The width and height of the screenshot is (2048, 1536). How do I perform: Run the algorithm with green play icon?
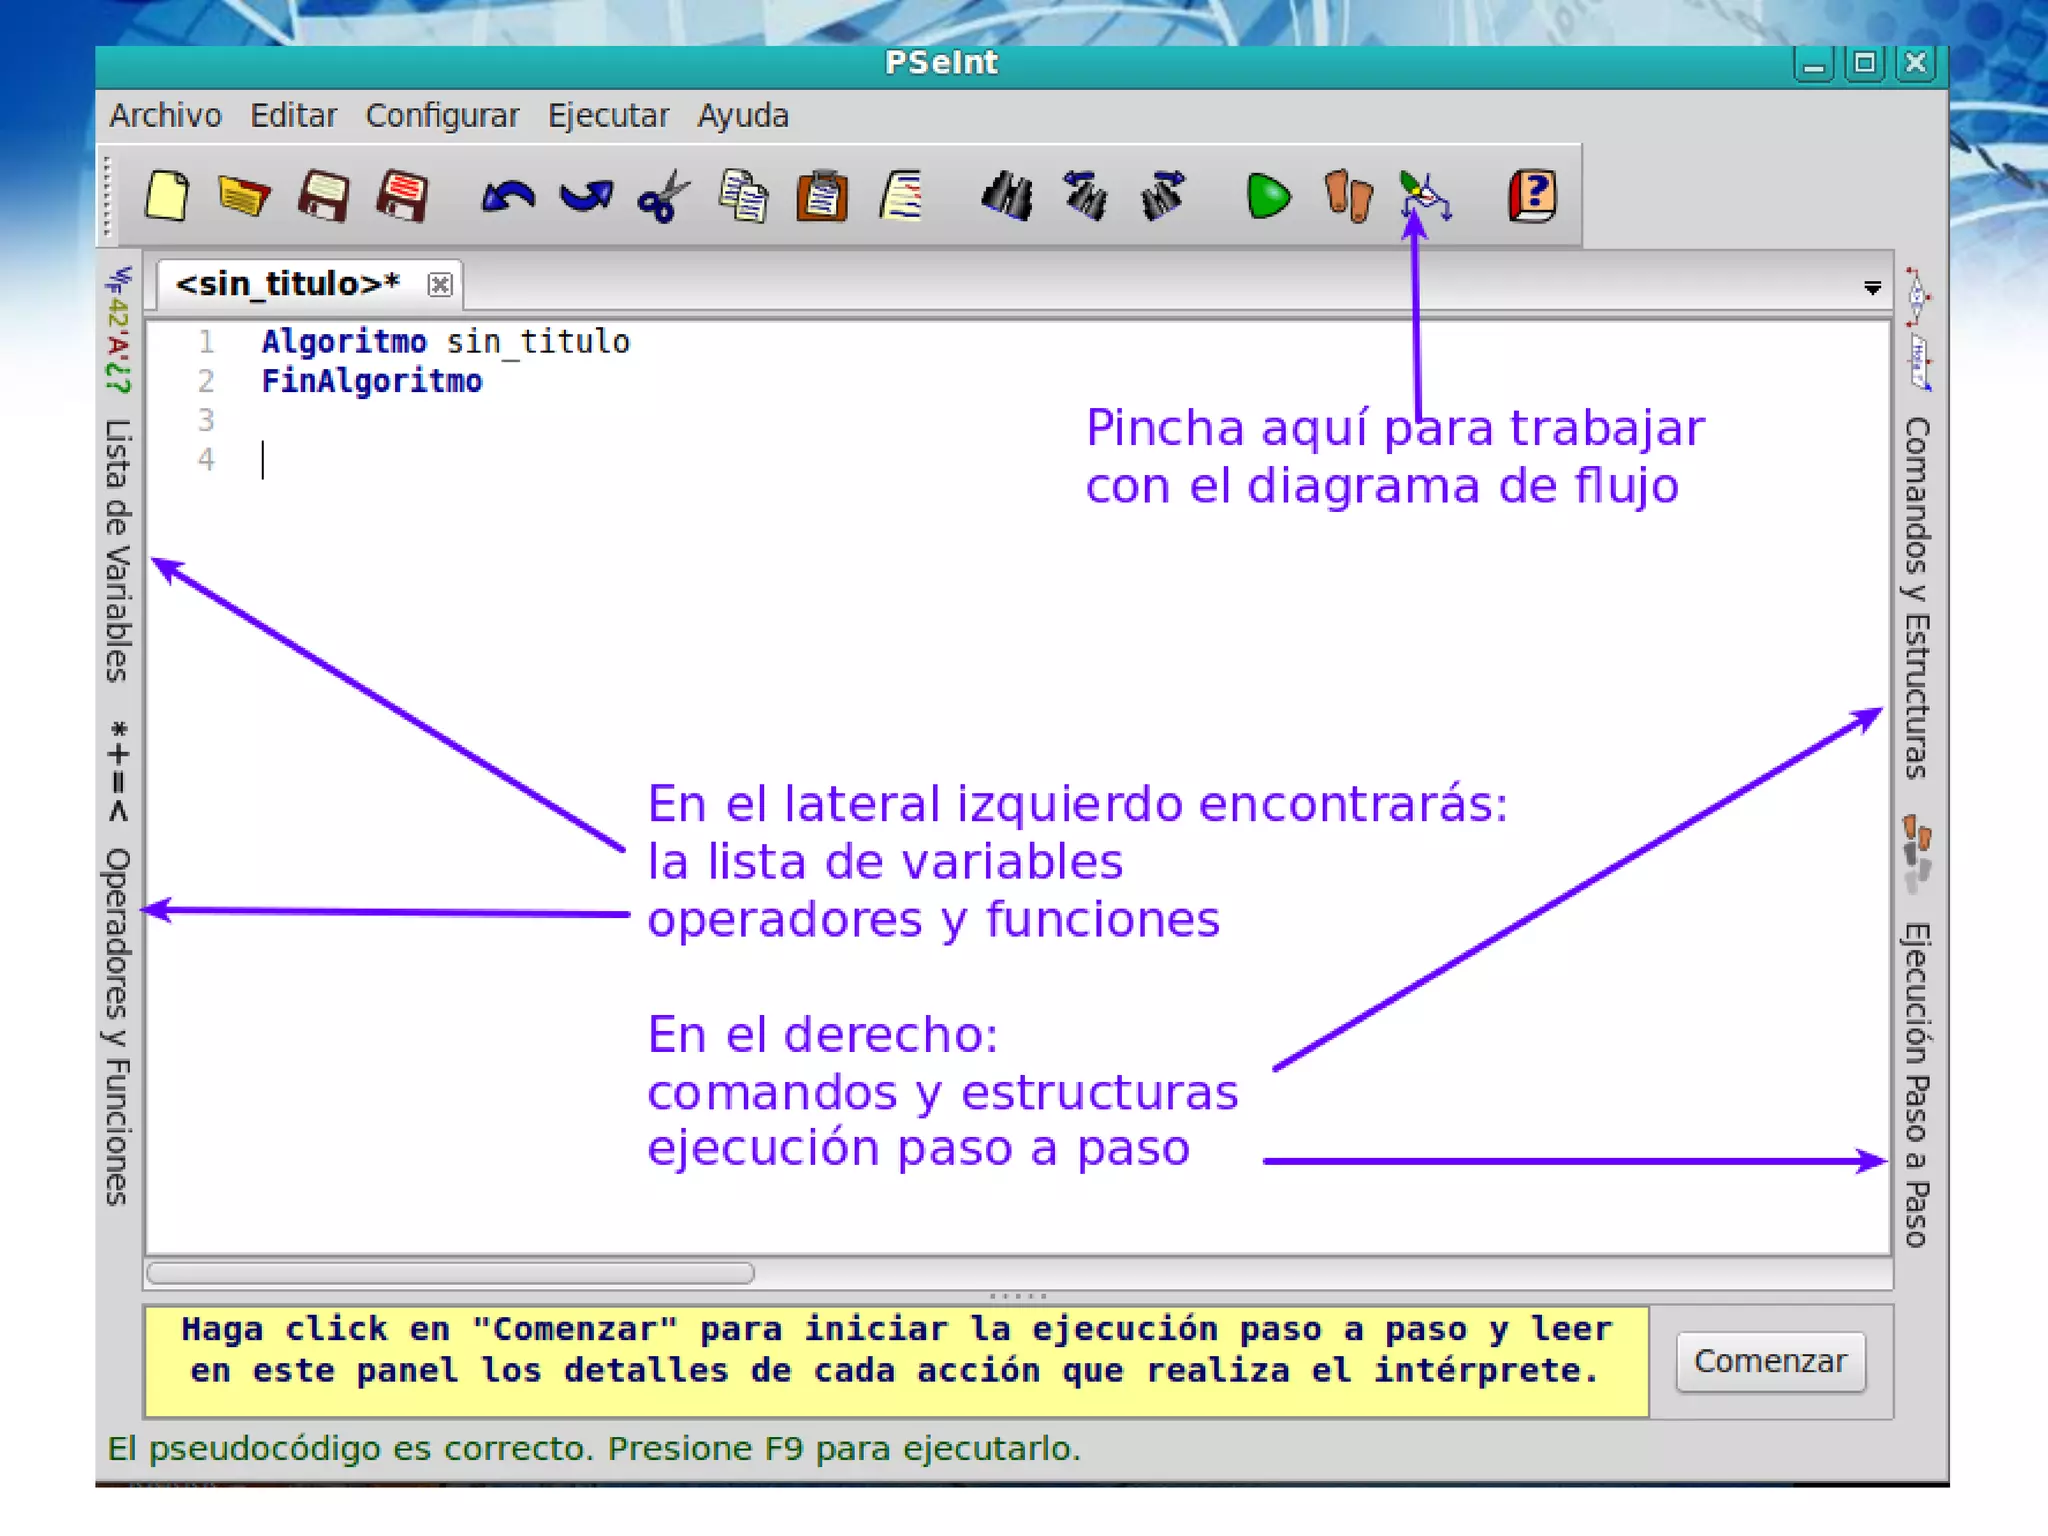click(x=1268, y=196)
